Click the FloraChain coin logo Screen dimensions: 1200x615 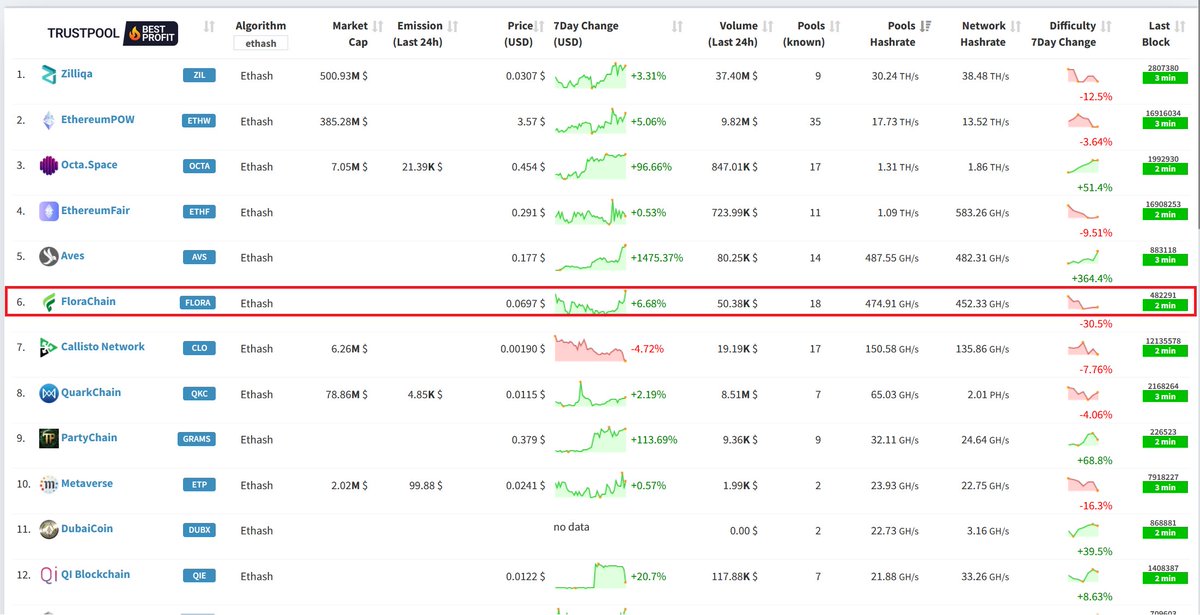click(49, 302)
